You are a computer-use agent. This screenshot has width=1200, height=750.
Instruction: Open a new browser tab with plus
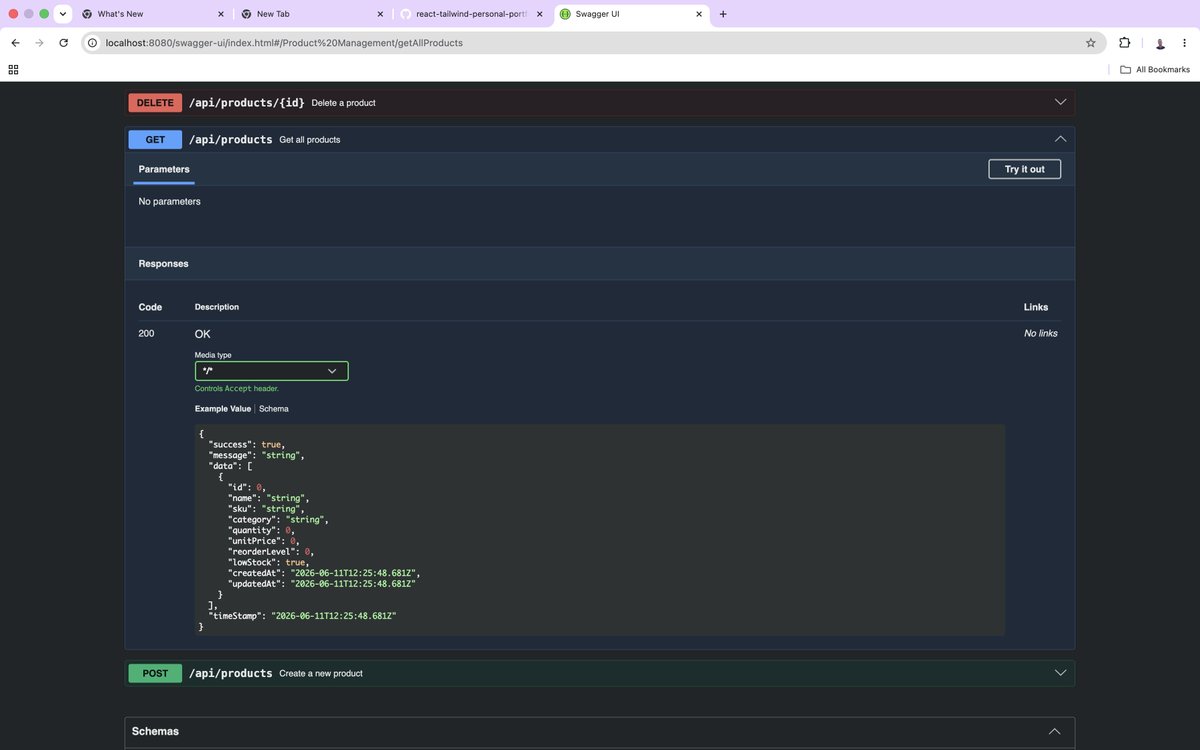tap(723, 14)
